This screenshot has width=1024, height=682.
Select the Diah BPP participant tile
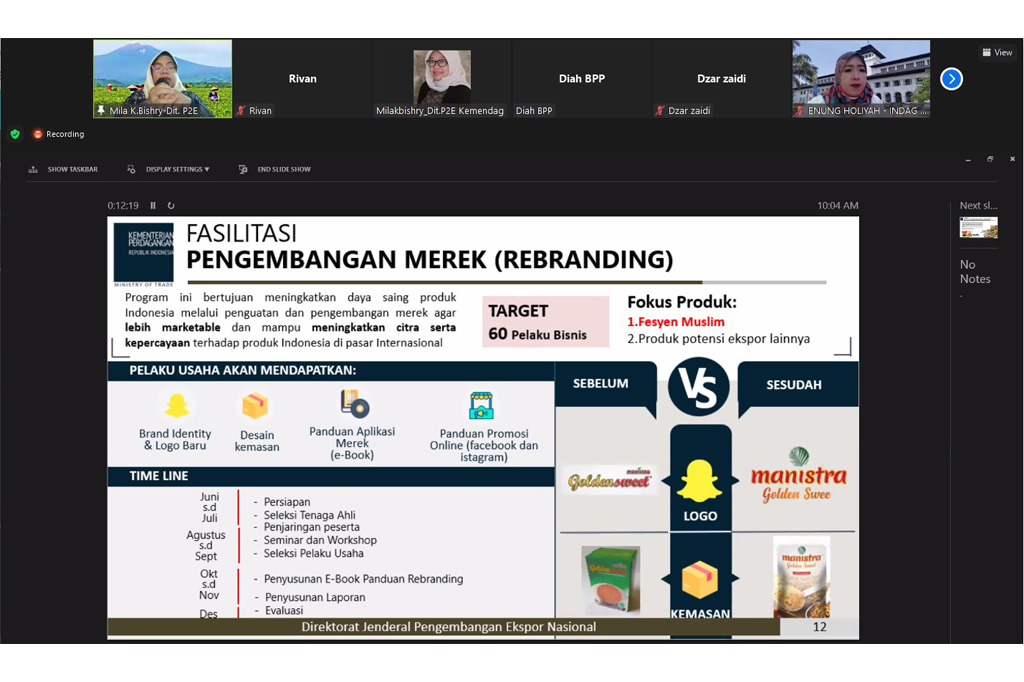coord(582,78)
